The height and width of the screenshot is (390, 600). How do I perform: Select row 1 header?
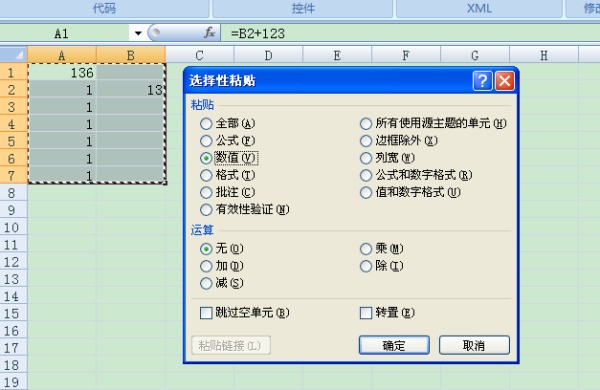click(13, 72)
